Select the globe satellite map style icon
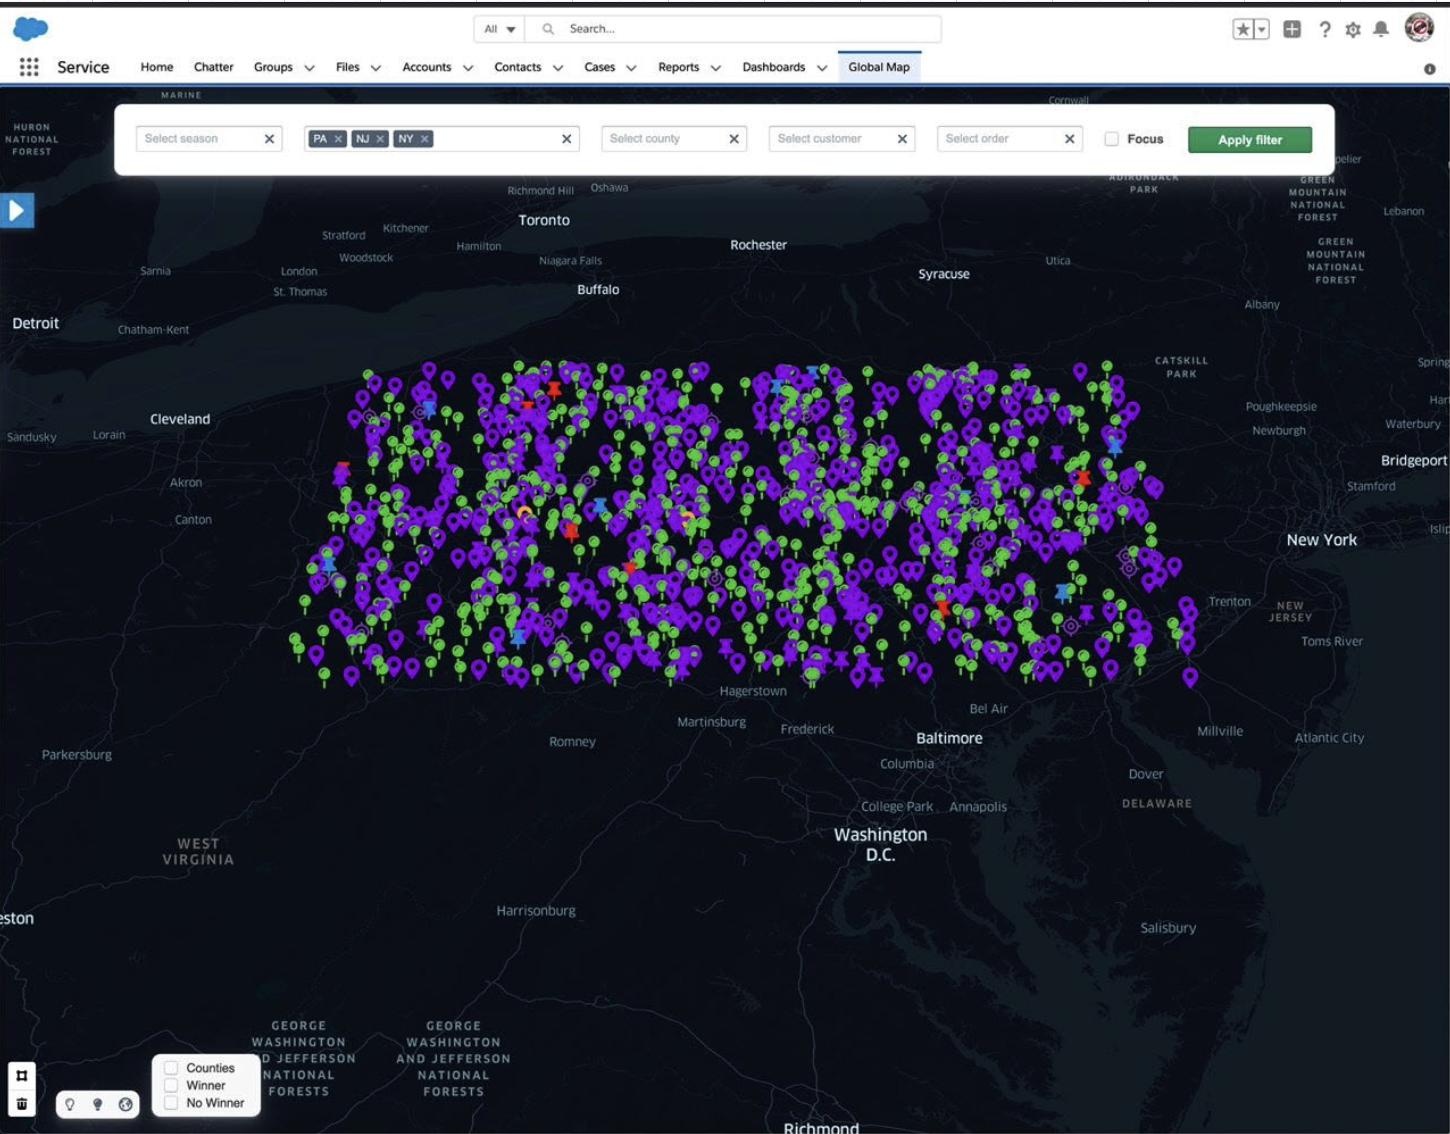The width and height of the screenshot is (1450, 1134). (126, 1104)
